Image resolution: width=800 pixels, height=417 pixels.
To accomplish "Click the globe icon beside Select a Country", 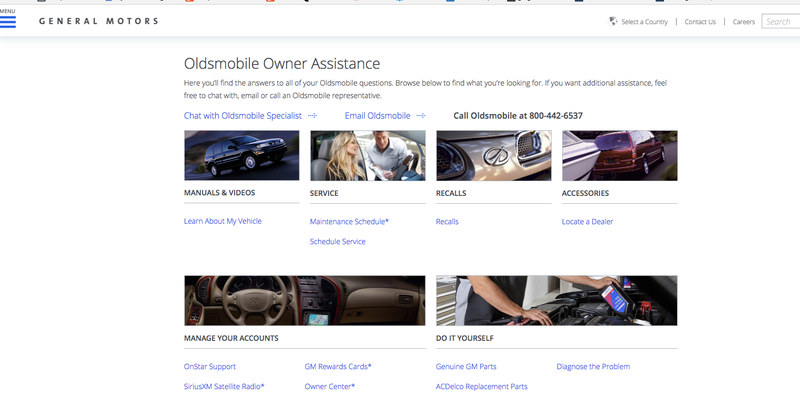I will 613,21.
